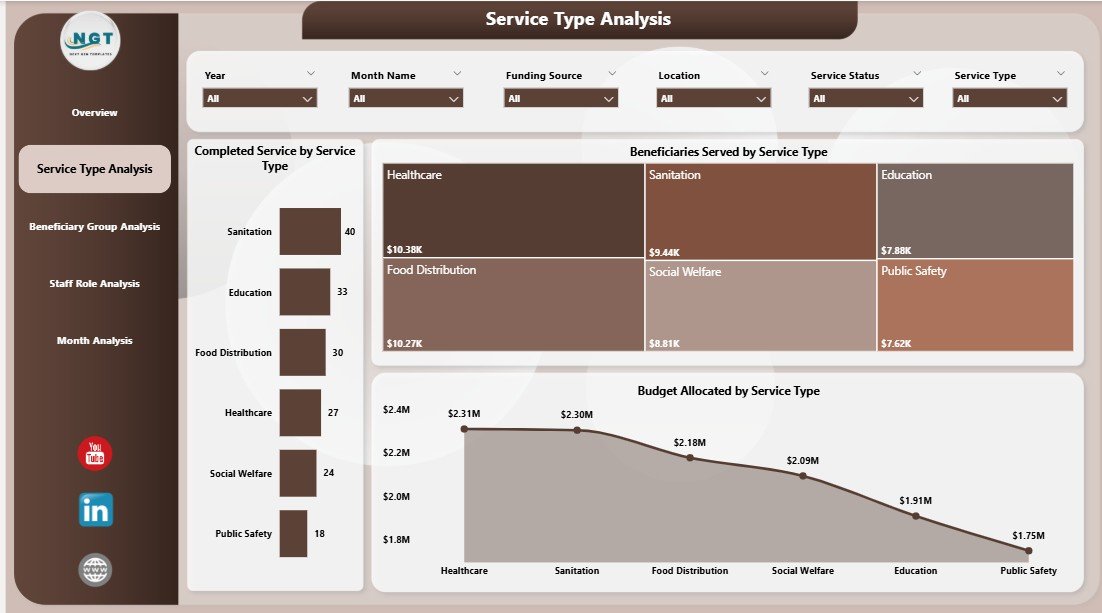The image size is (1102, 613).
Task: Open the YouTube icon in the sidebar
Action: point(94,453)
